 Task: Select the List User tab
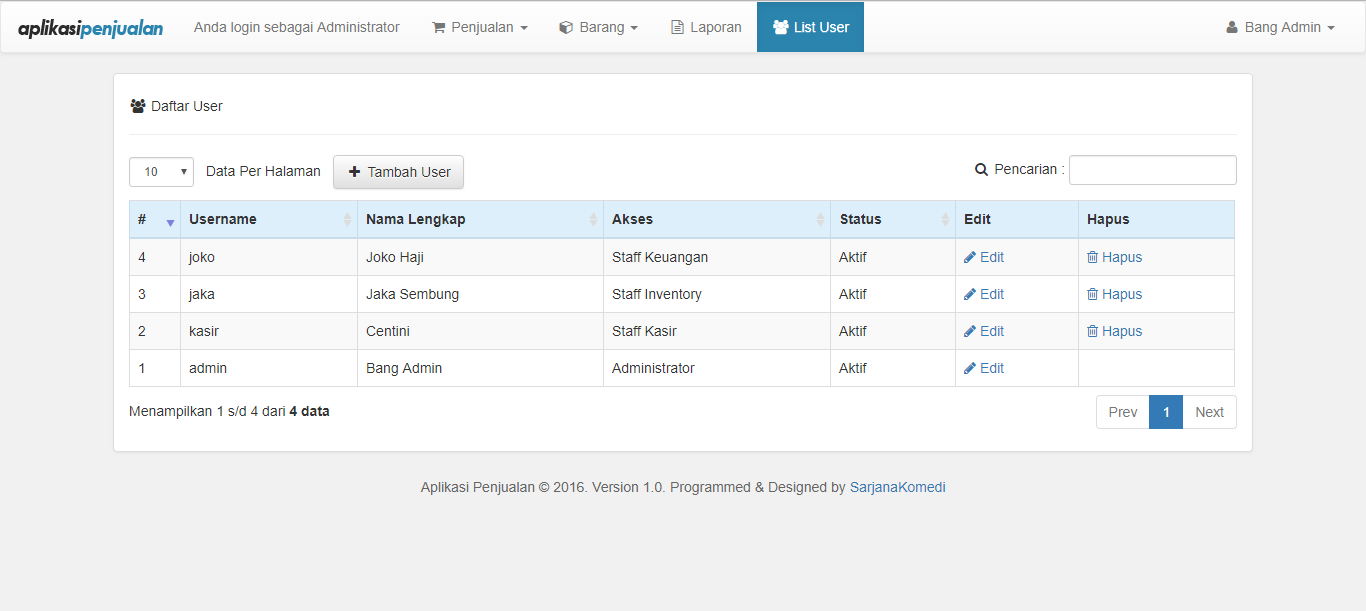coord(810,27)
